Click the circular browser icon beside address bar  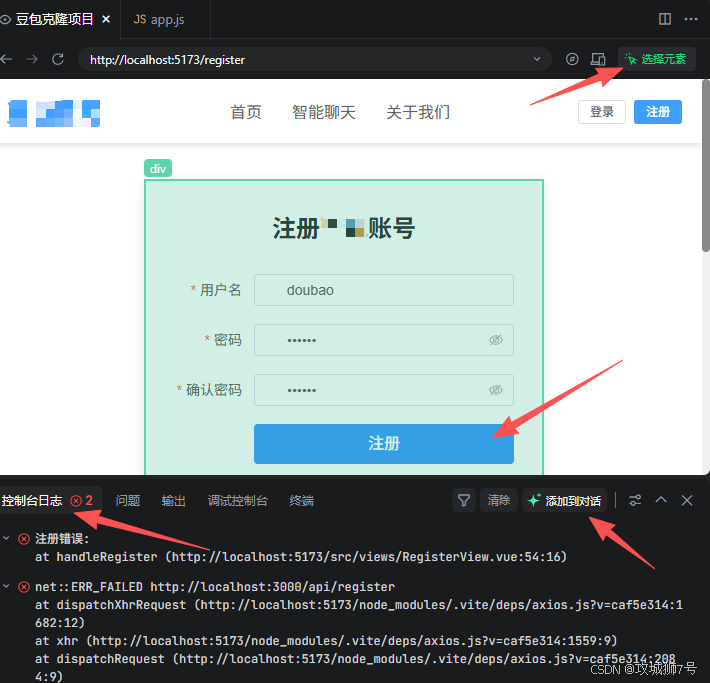pyautogui.click(x=572, y=59)
